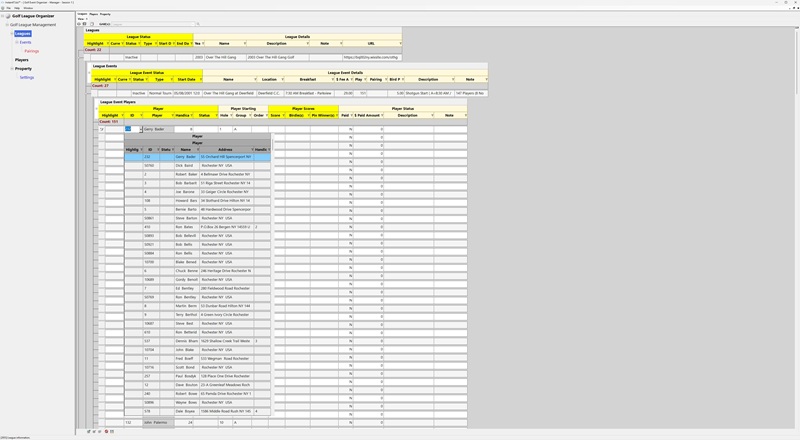Open Settings under Property

click(x=27, y=77)
